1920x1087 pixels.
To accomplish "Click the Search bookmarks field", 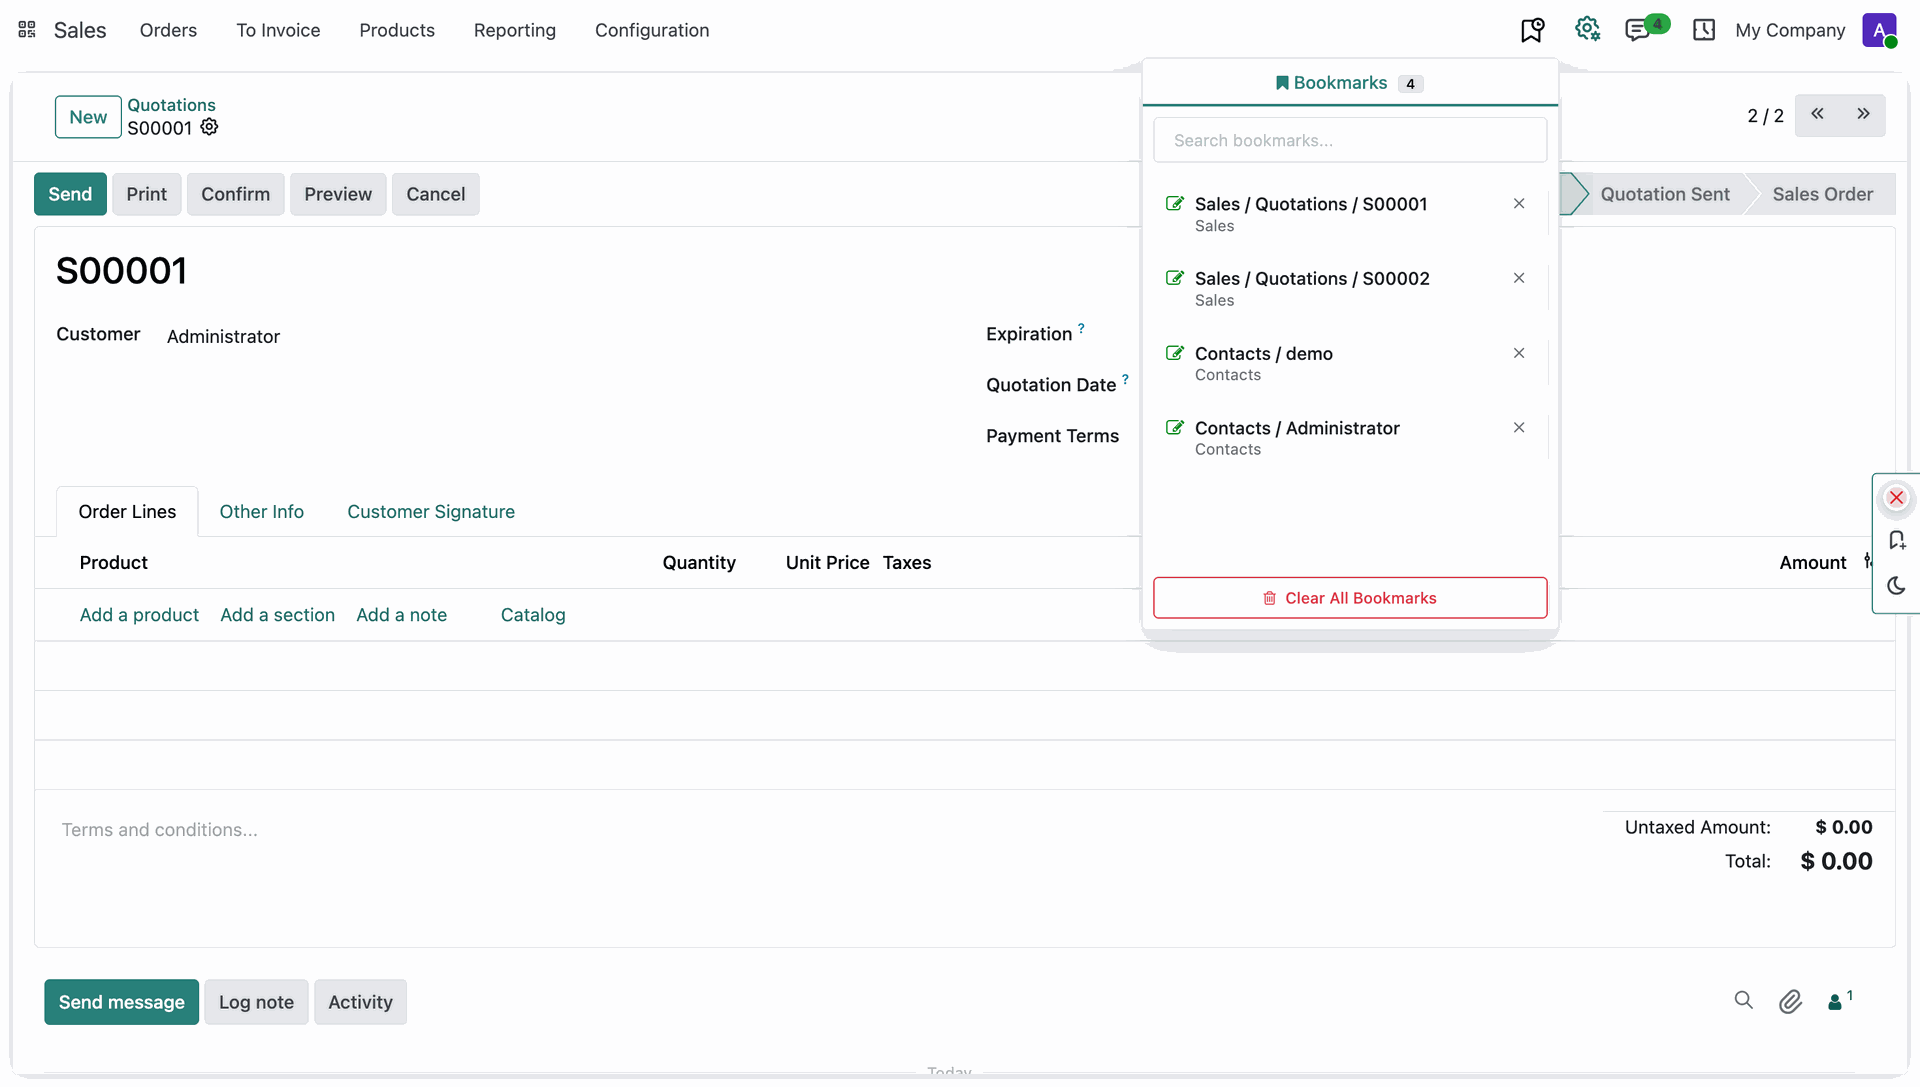I will click(1350, 140).
